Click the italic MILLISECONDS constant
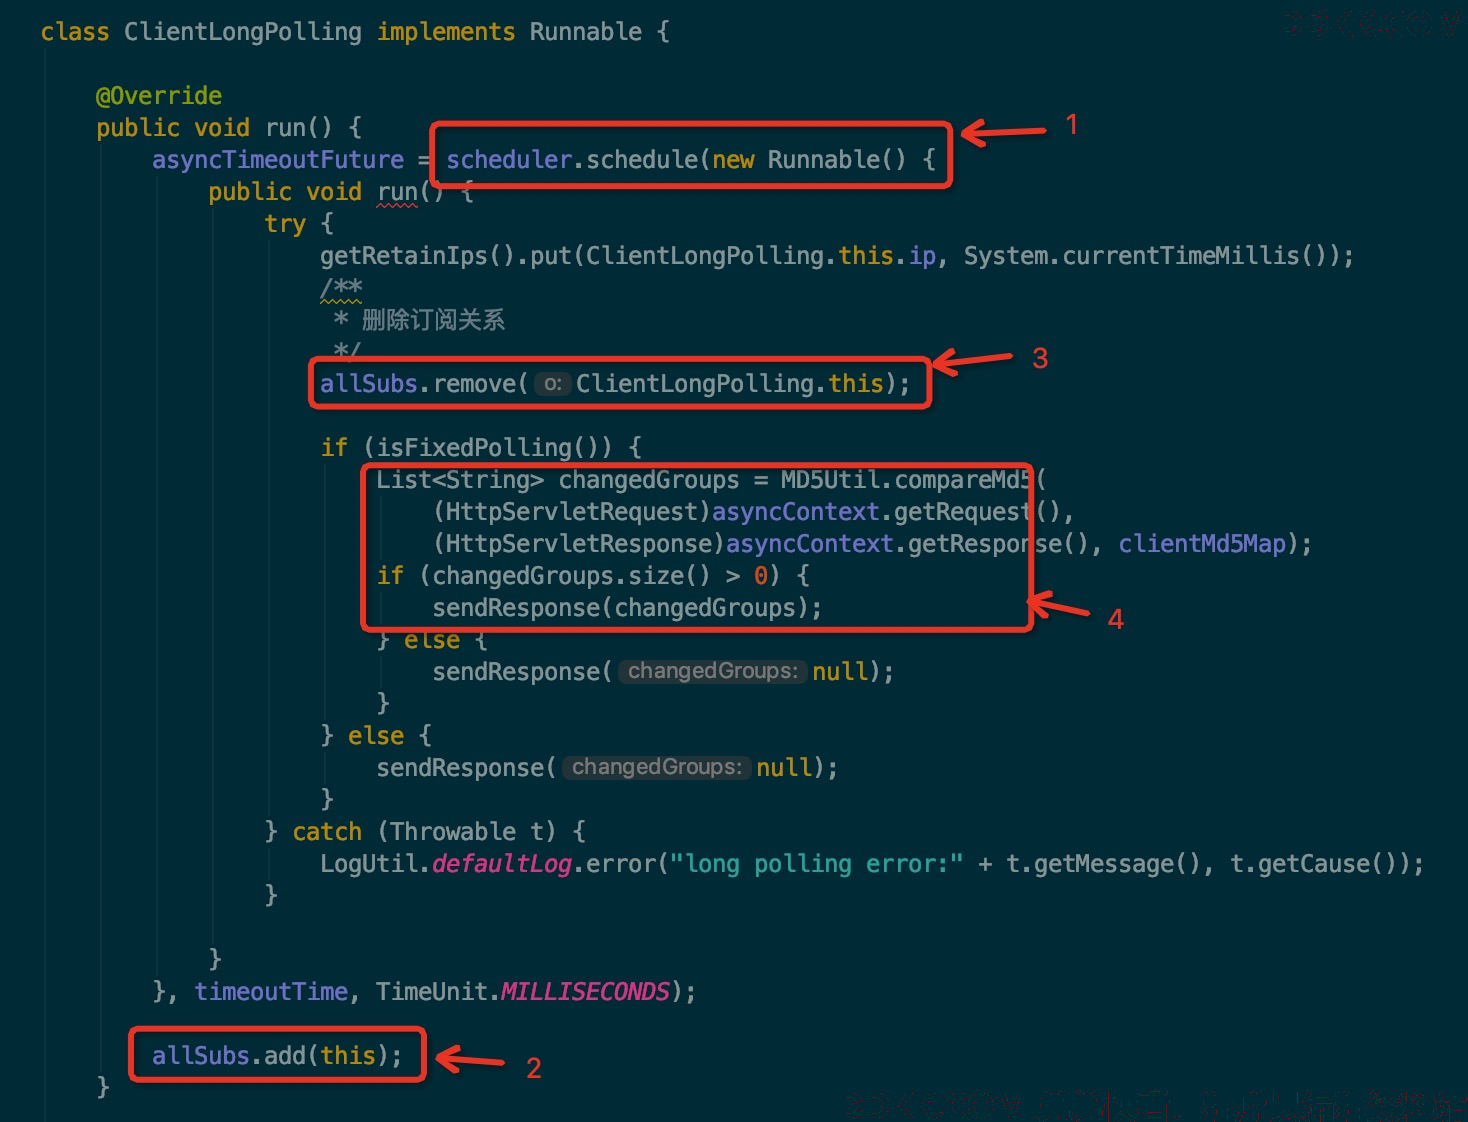The image size is (1468, 1122). tap(584, 992)
